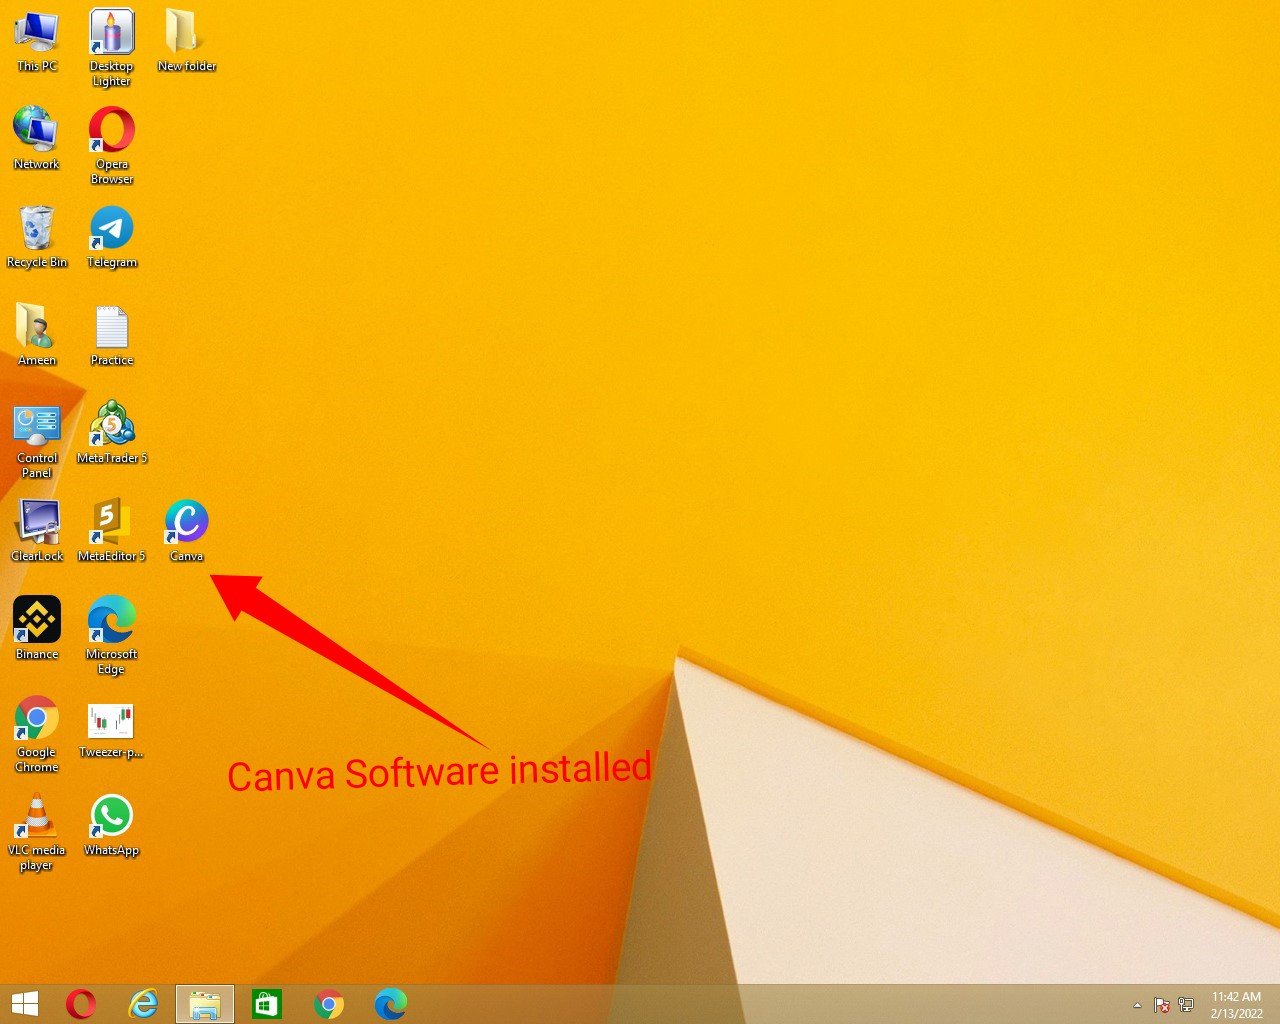Select the Control Panel desktop icon

pos(37,441)
